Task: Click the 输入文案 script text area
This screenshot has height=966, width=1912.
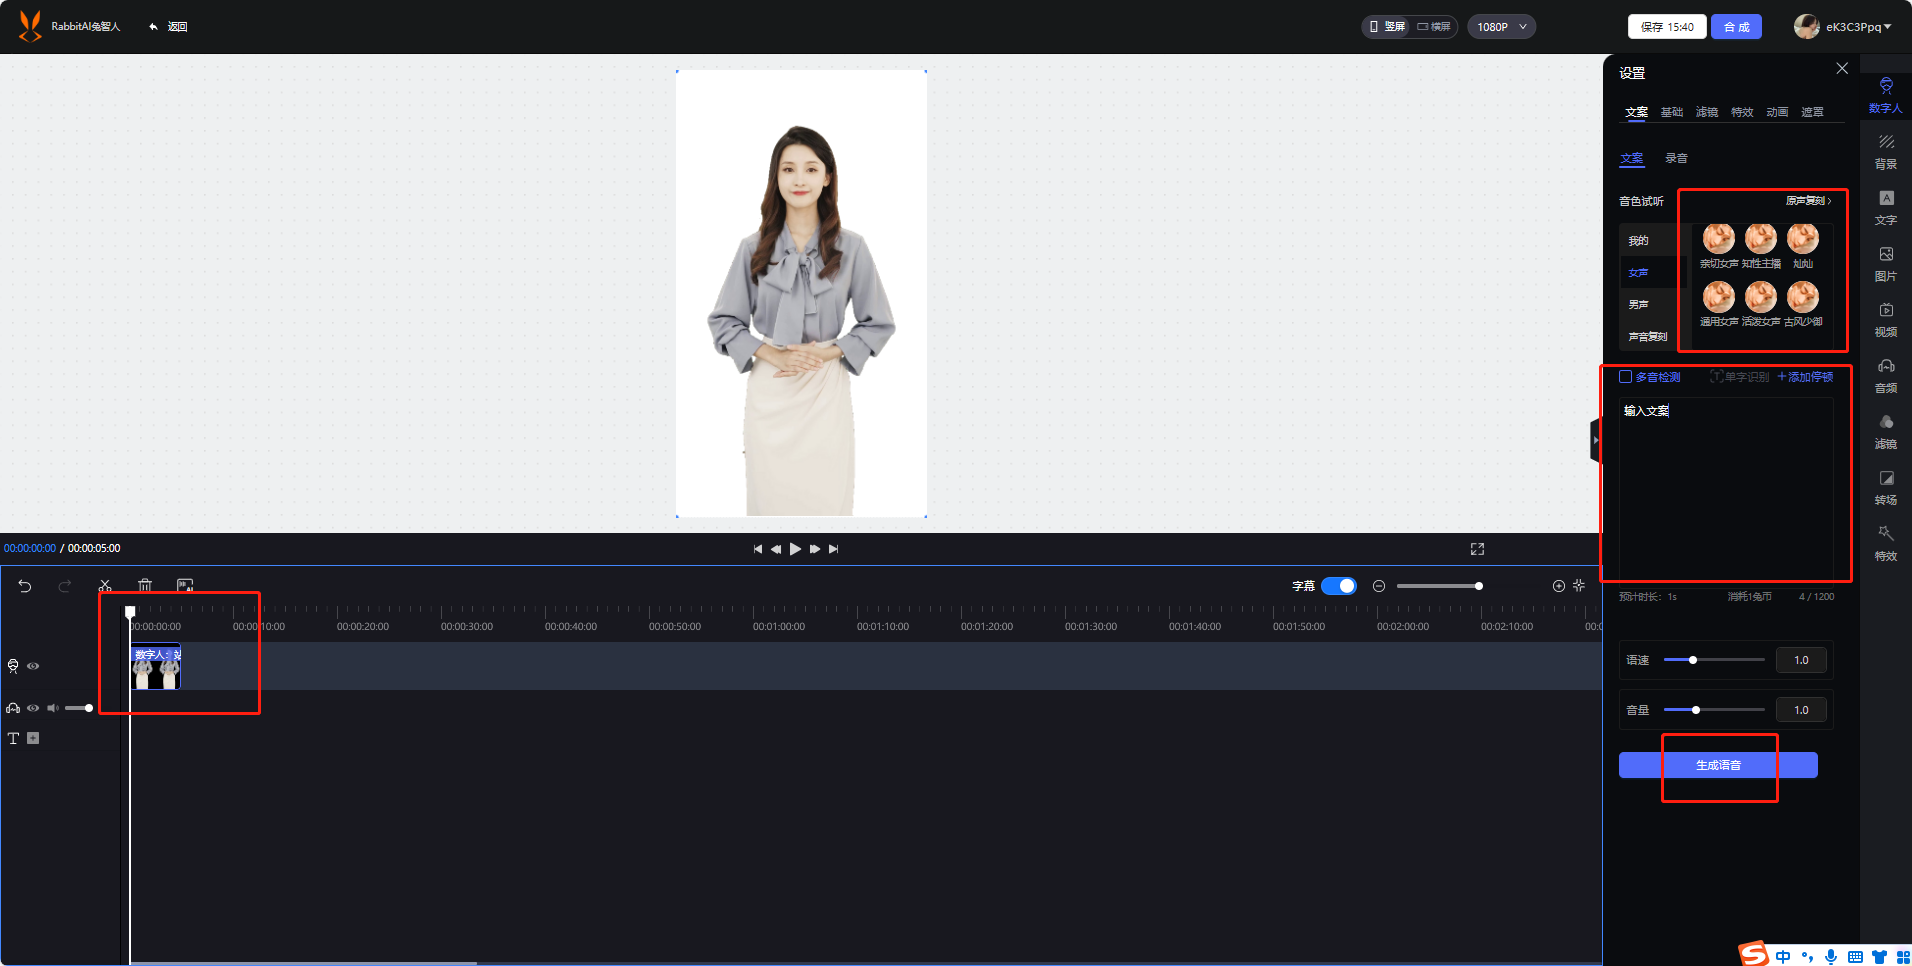Action: (1726, 488)
